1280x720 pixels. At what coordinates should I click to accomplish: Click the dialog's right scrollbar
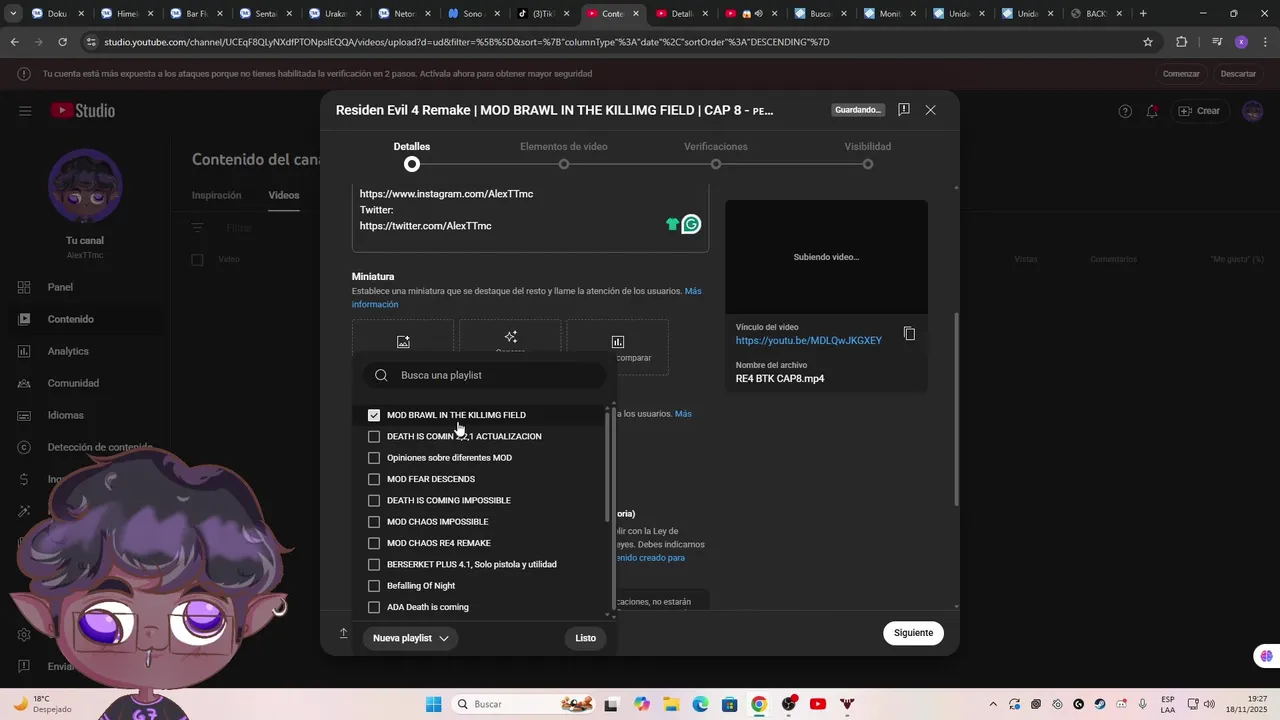pos(956,408)
